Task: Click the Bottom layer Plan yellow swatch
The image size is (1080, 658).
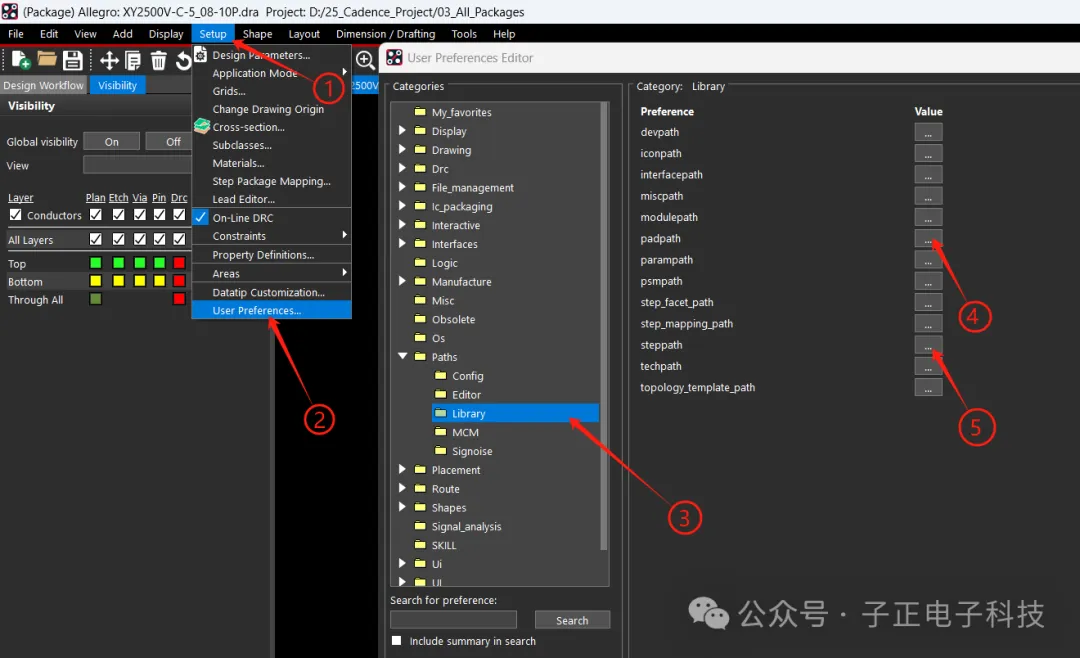Action: tap(96, 280)
